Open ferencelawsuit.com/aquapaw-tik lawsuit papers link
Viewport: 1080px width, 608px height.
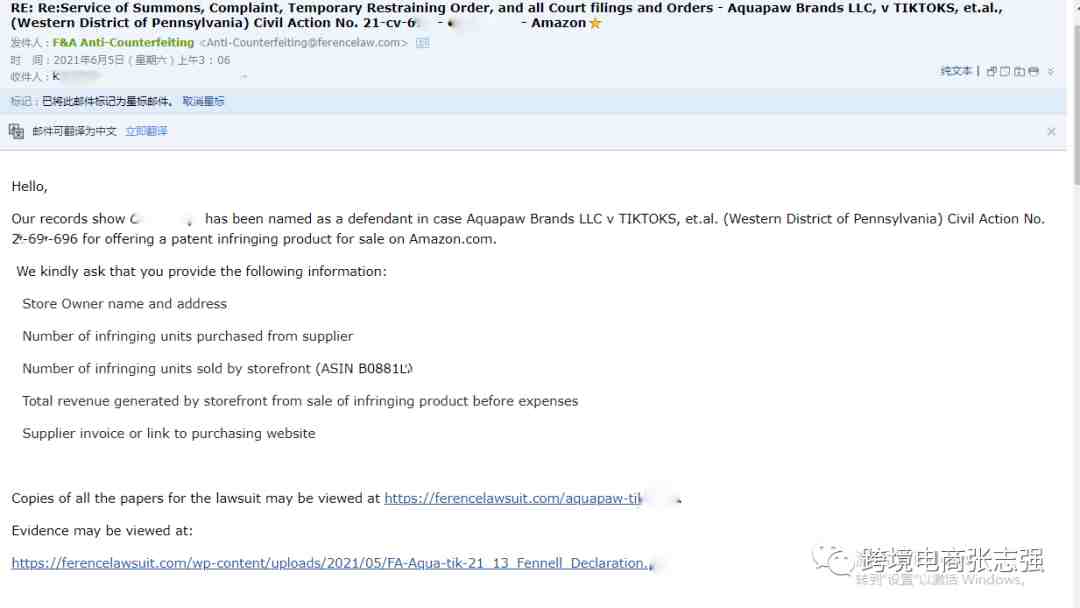(513, 498)
